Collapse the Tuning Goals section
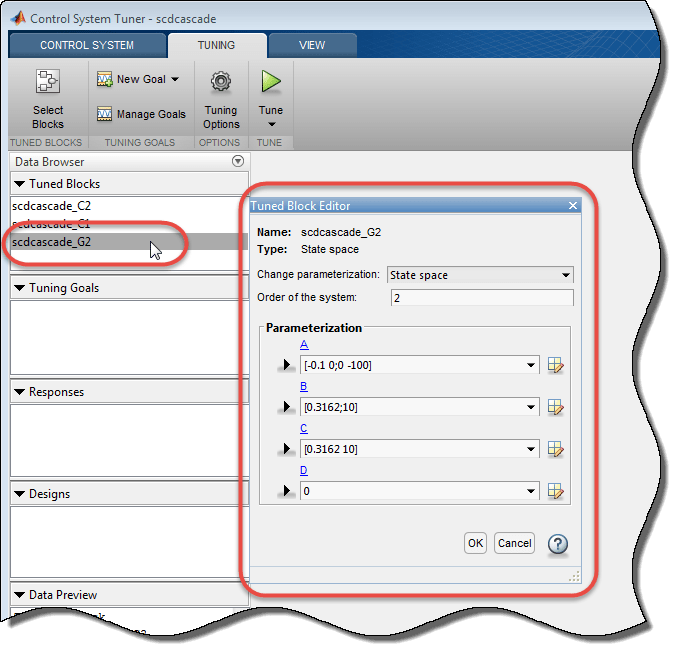677x652 pixels. [x=19, y=288]
